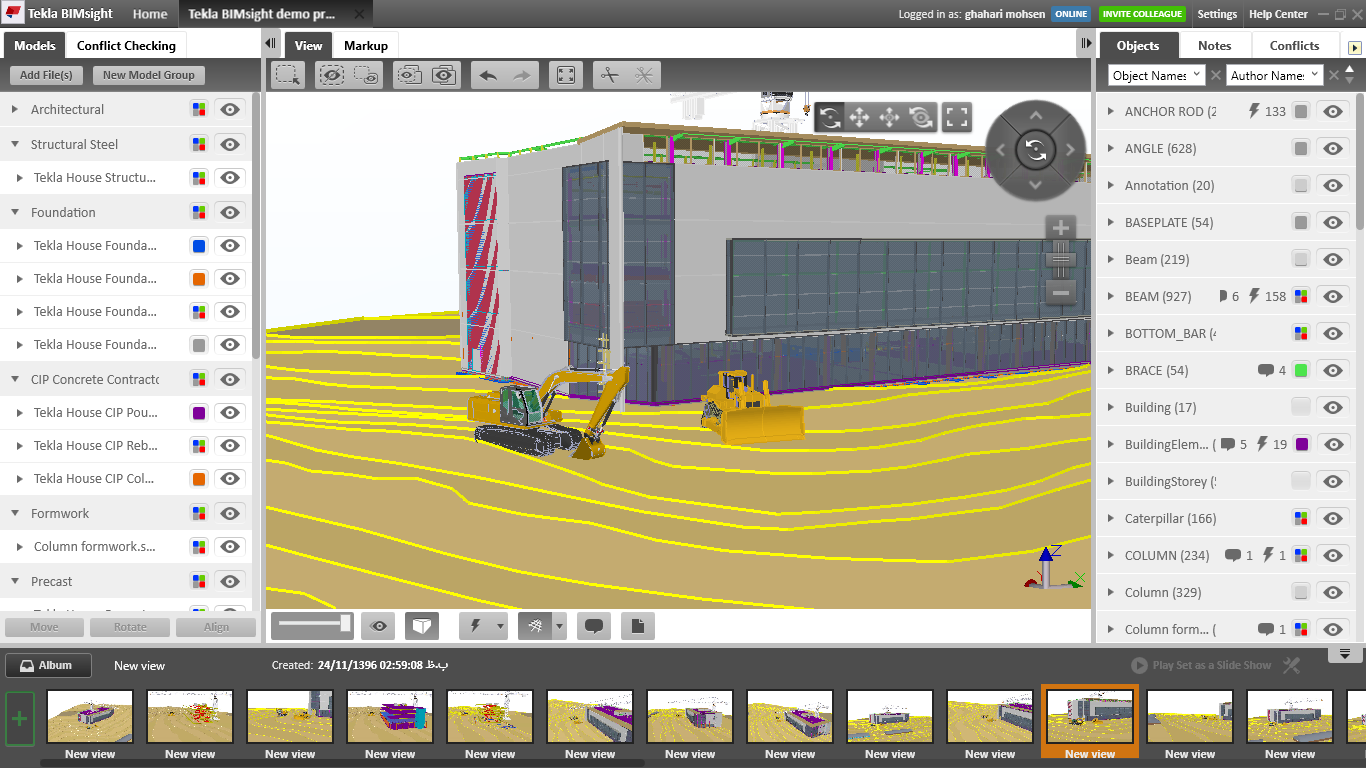Expand the Architectural tree item
The height and width of the screenshot is (768, 1366).
pyautogui.click(x=15, y=110)
